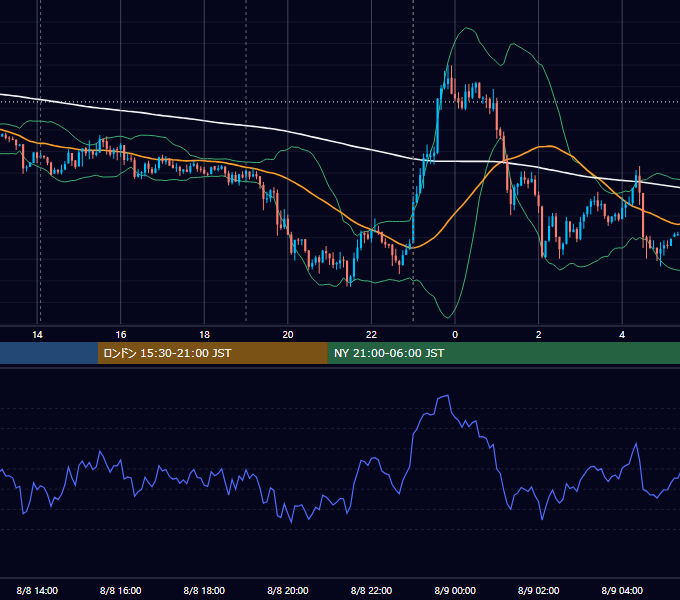Image resolution: width=680 pixels, height=600 pixels.
Task: Click the 18 hour axis label
Action: [x=204, y=335]
